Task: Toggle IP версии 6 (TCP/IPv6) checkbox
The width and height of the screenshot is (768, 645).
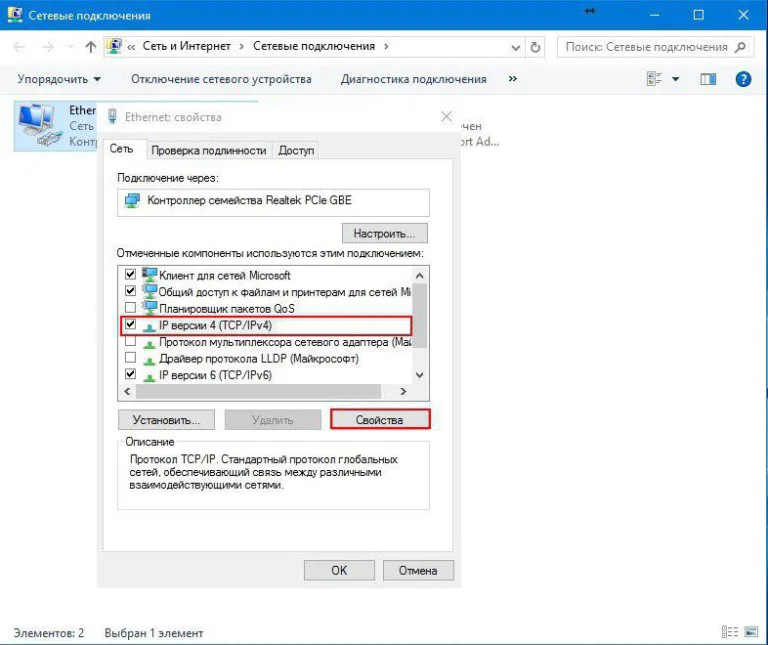Action: (130, 374)
